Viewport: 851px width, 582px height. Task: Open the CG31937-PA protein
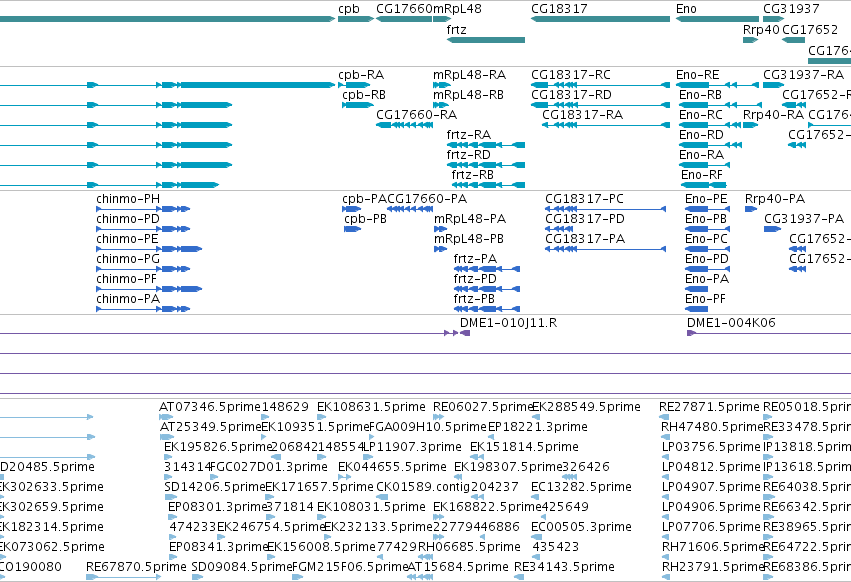804,219
